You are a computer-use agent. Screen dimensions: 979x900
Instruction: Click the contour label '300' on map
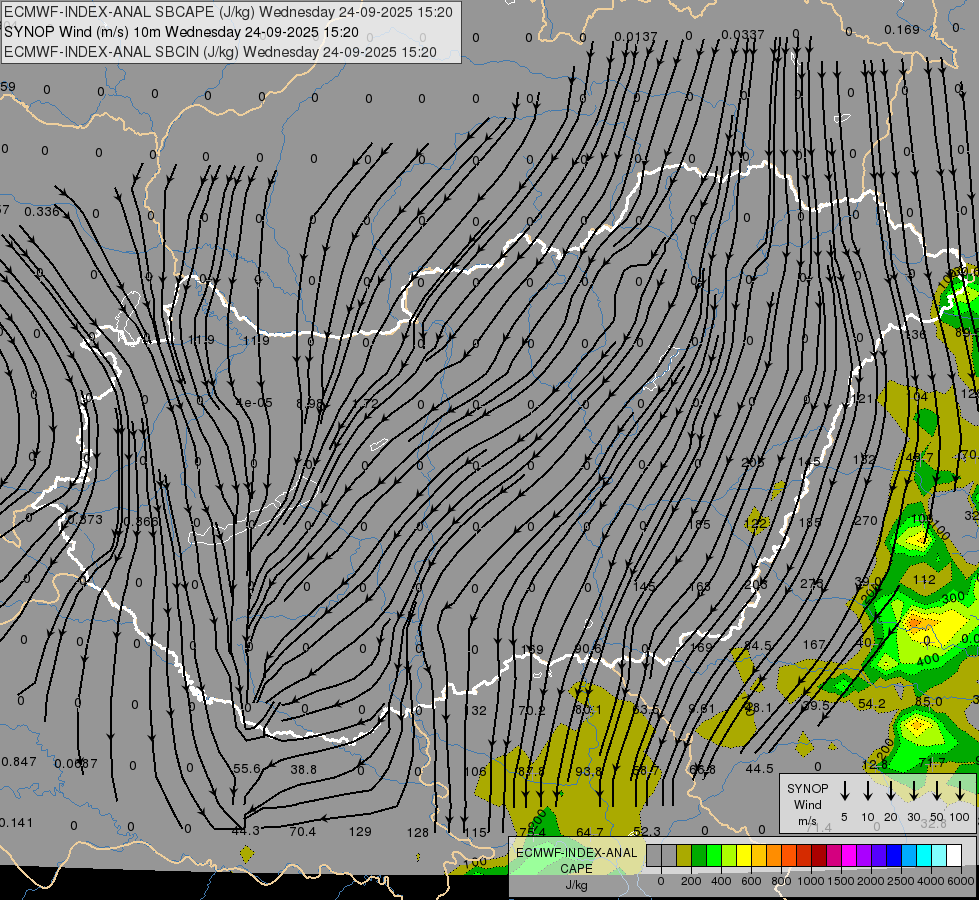(953, 598)
